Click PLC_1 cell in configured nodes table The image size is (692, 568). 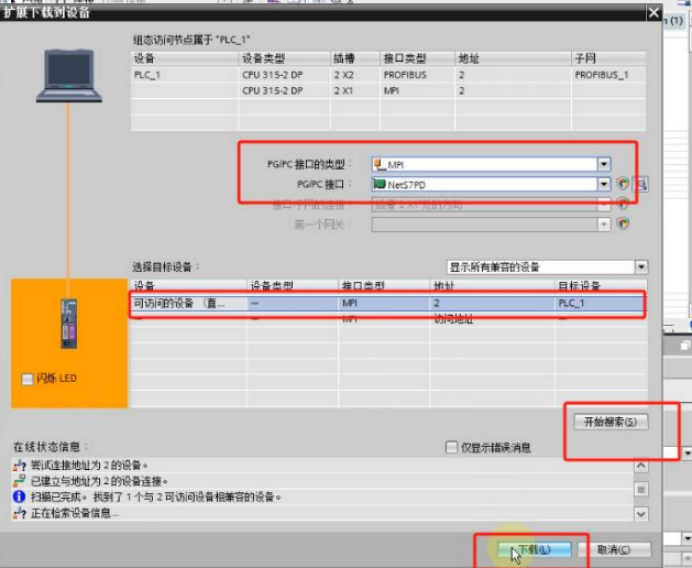pyautogui.click(x=147, y=75)
